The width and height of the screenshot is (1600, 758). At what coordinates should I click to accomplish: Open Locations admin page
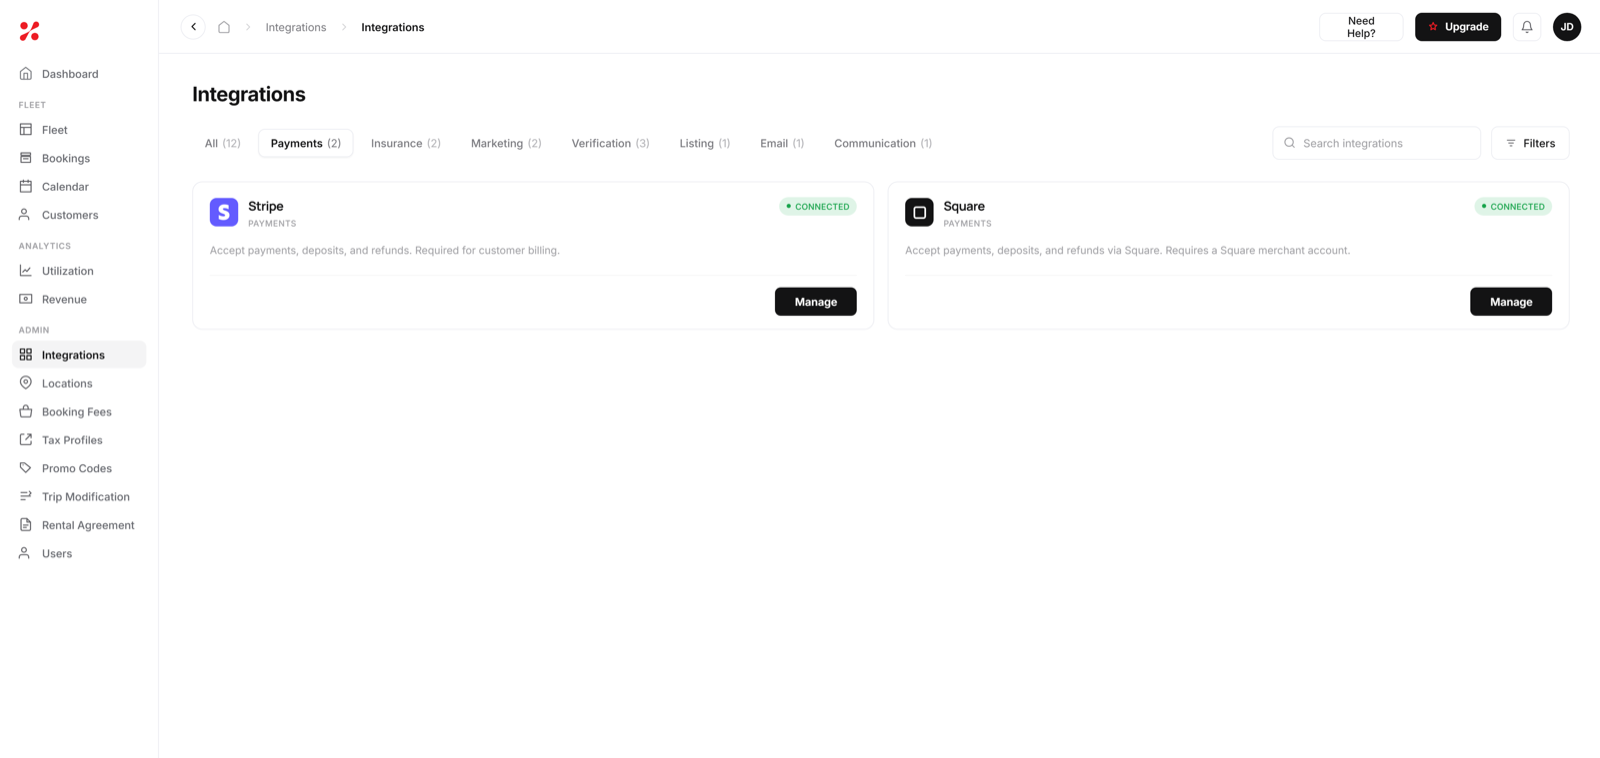click(x=79, y=383)
